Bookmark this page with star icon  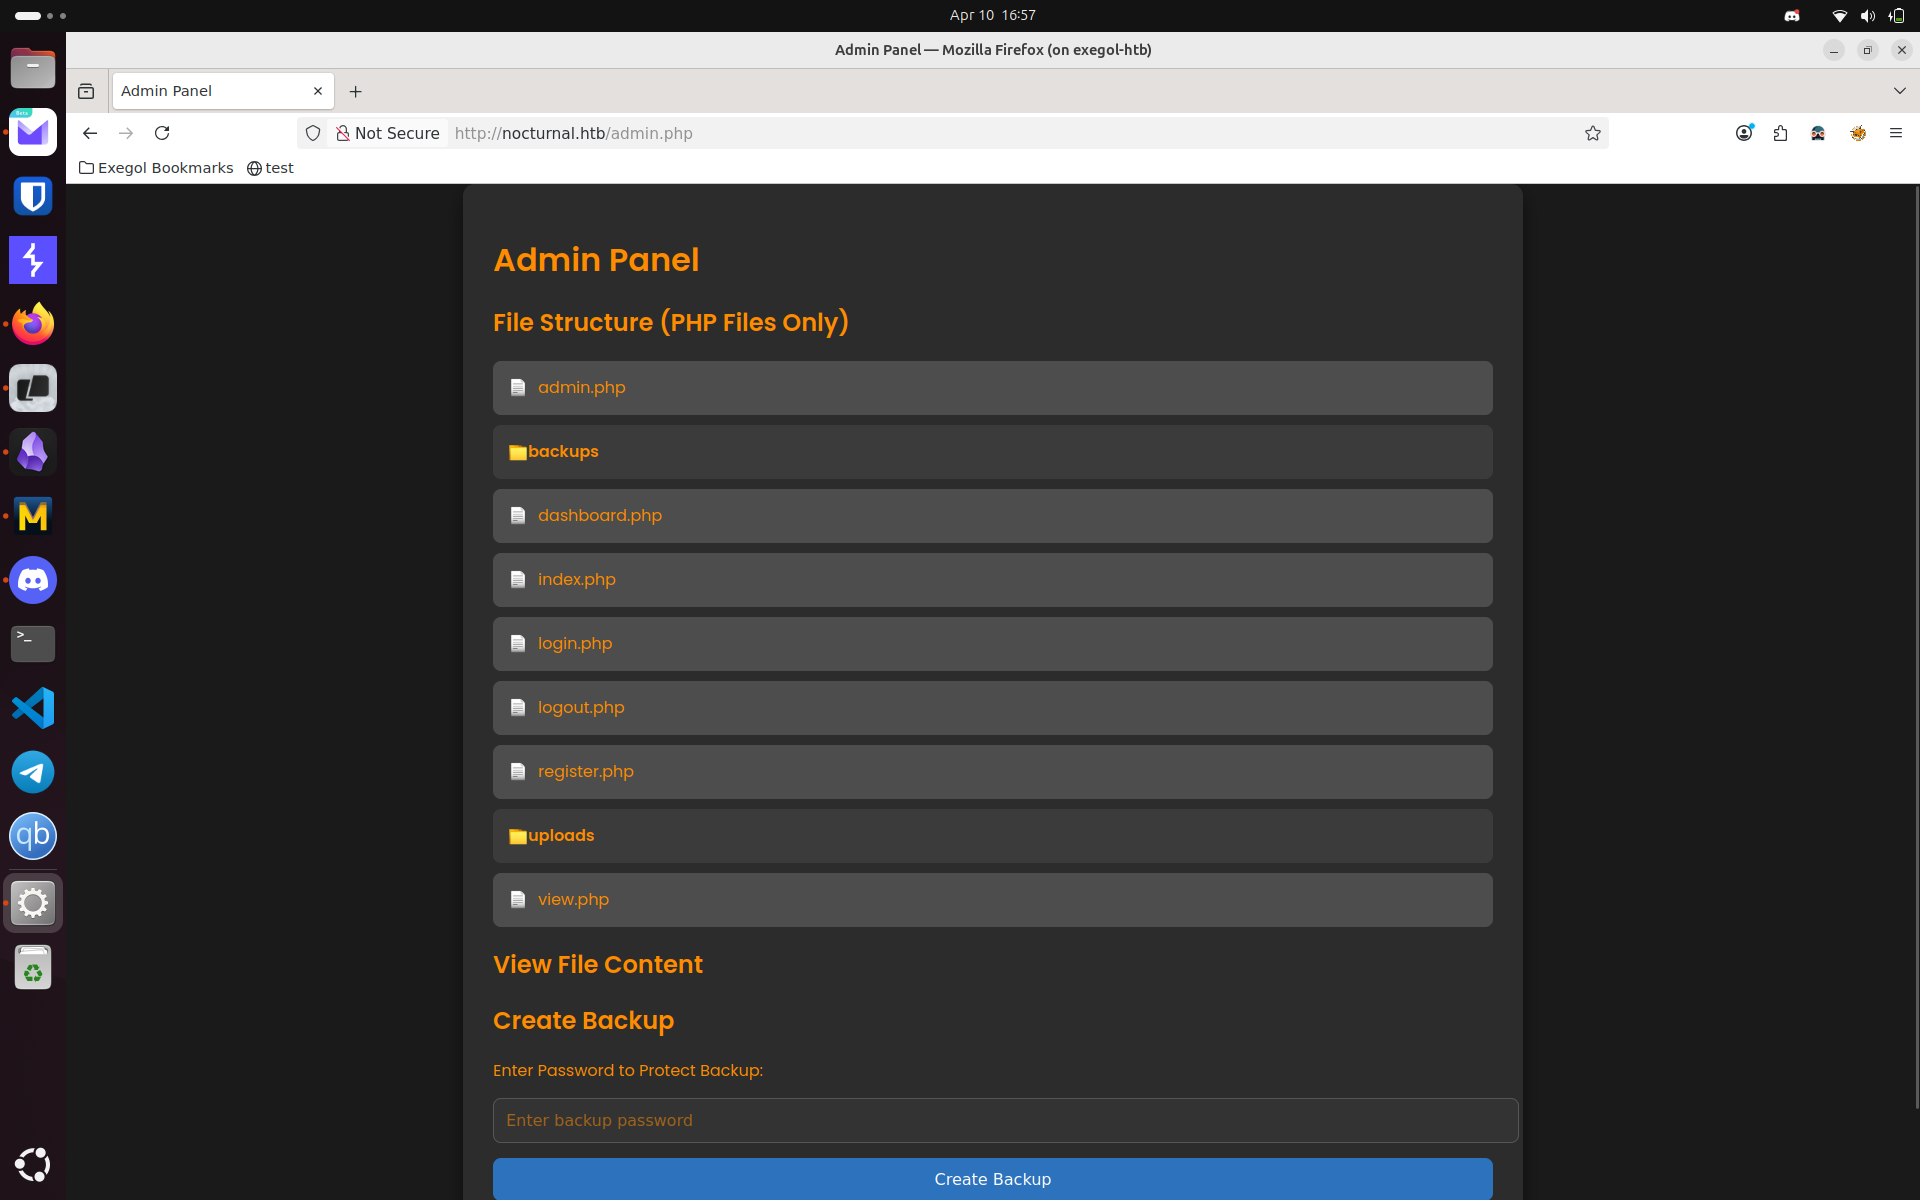(1592, 133)
